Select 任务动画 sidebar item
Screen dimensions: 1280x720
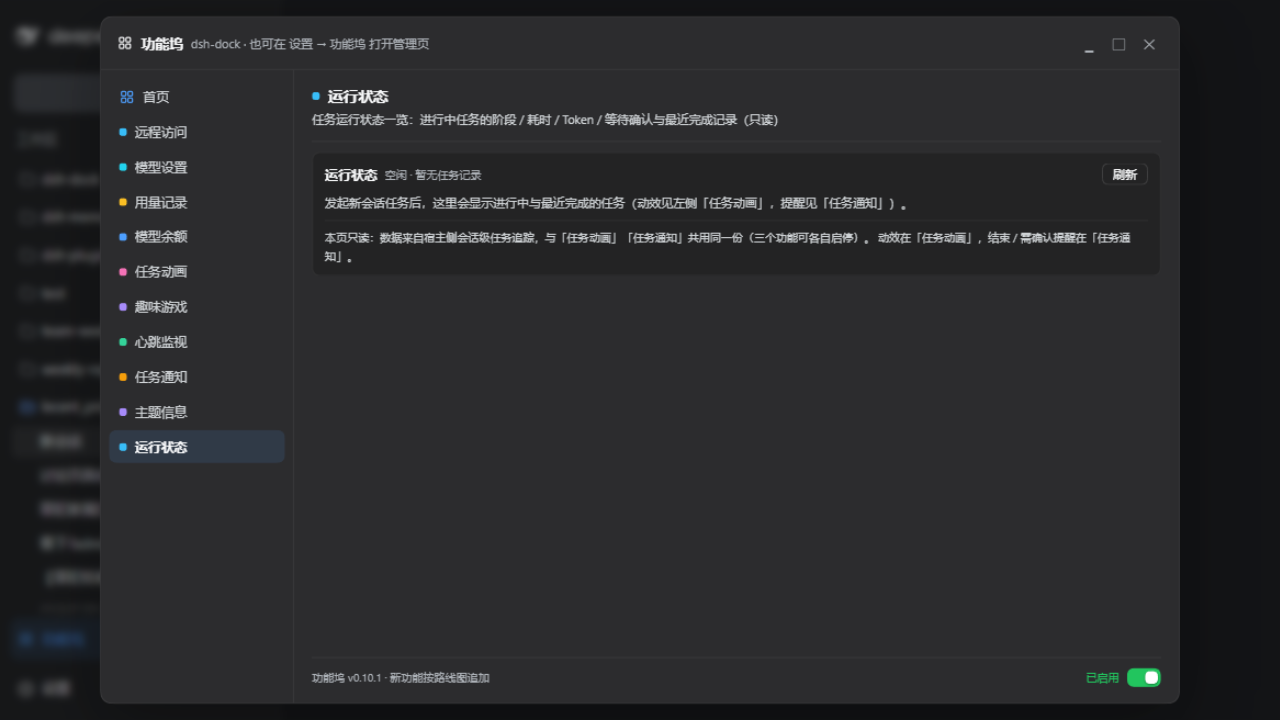click(x=197, y=272)
